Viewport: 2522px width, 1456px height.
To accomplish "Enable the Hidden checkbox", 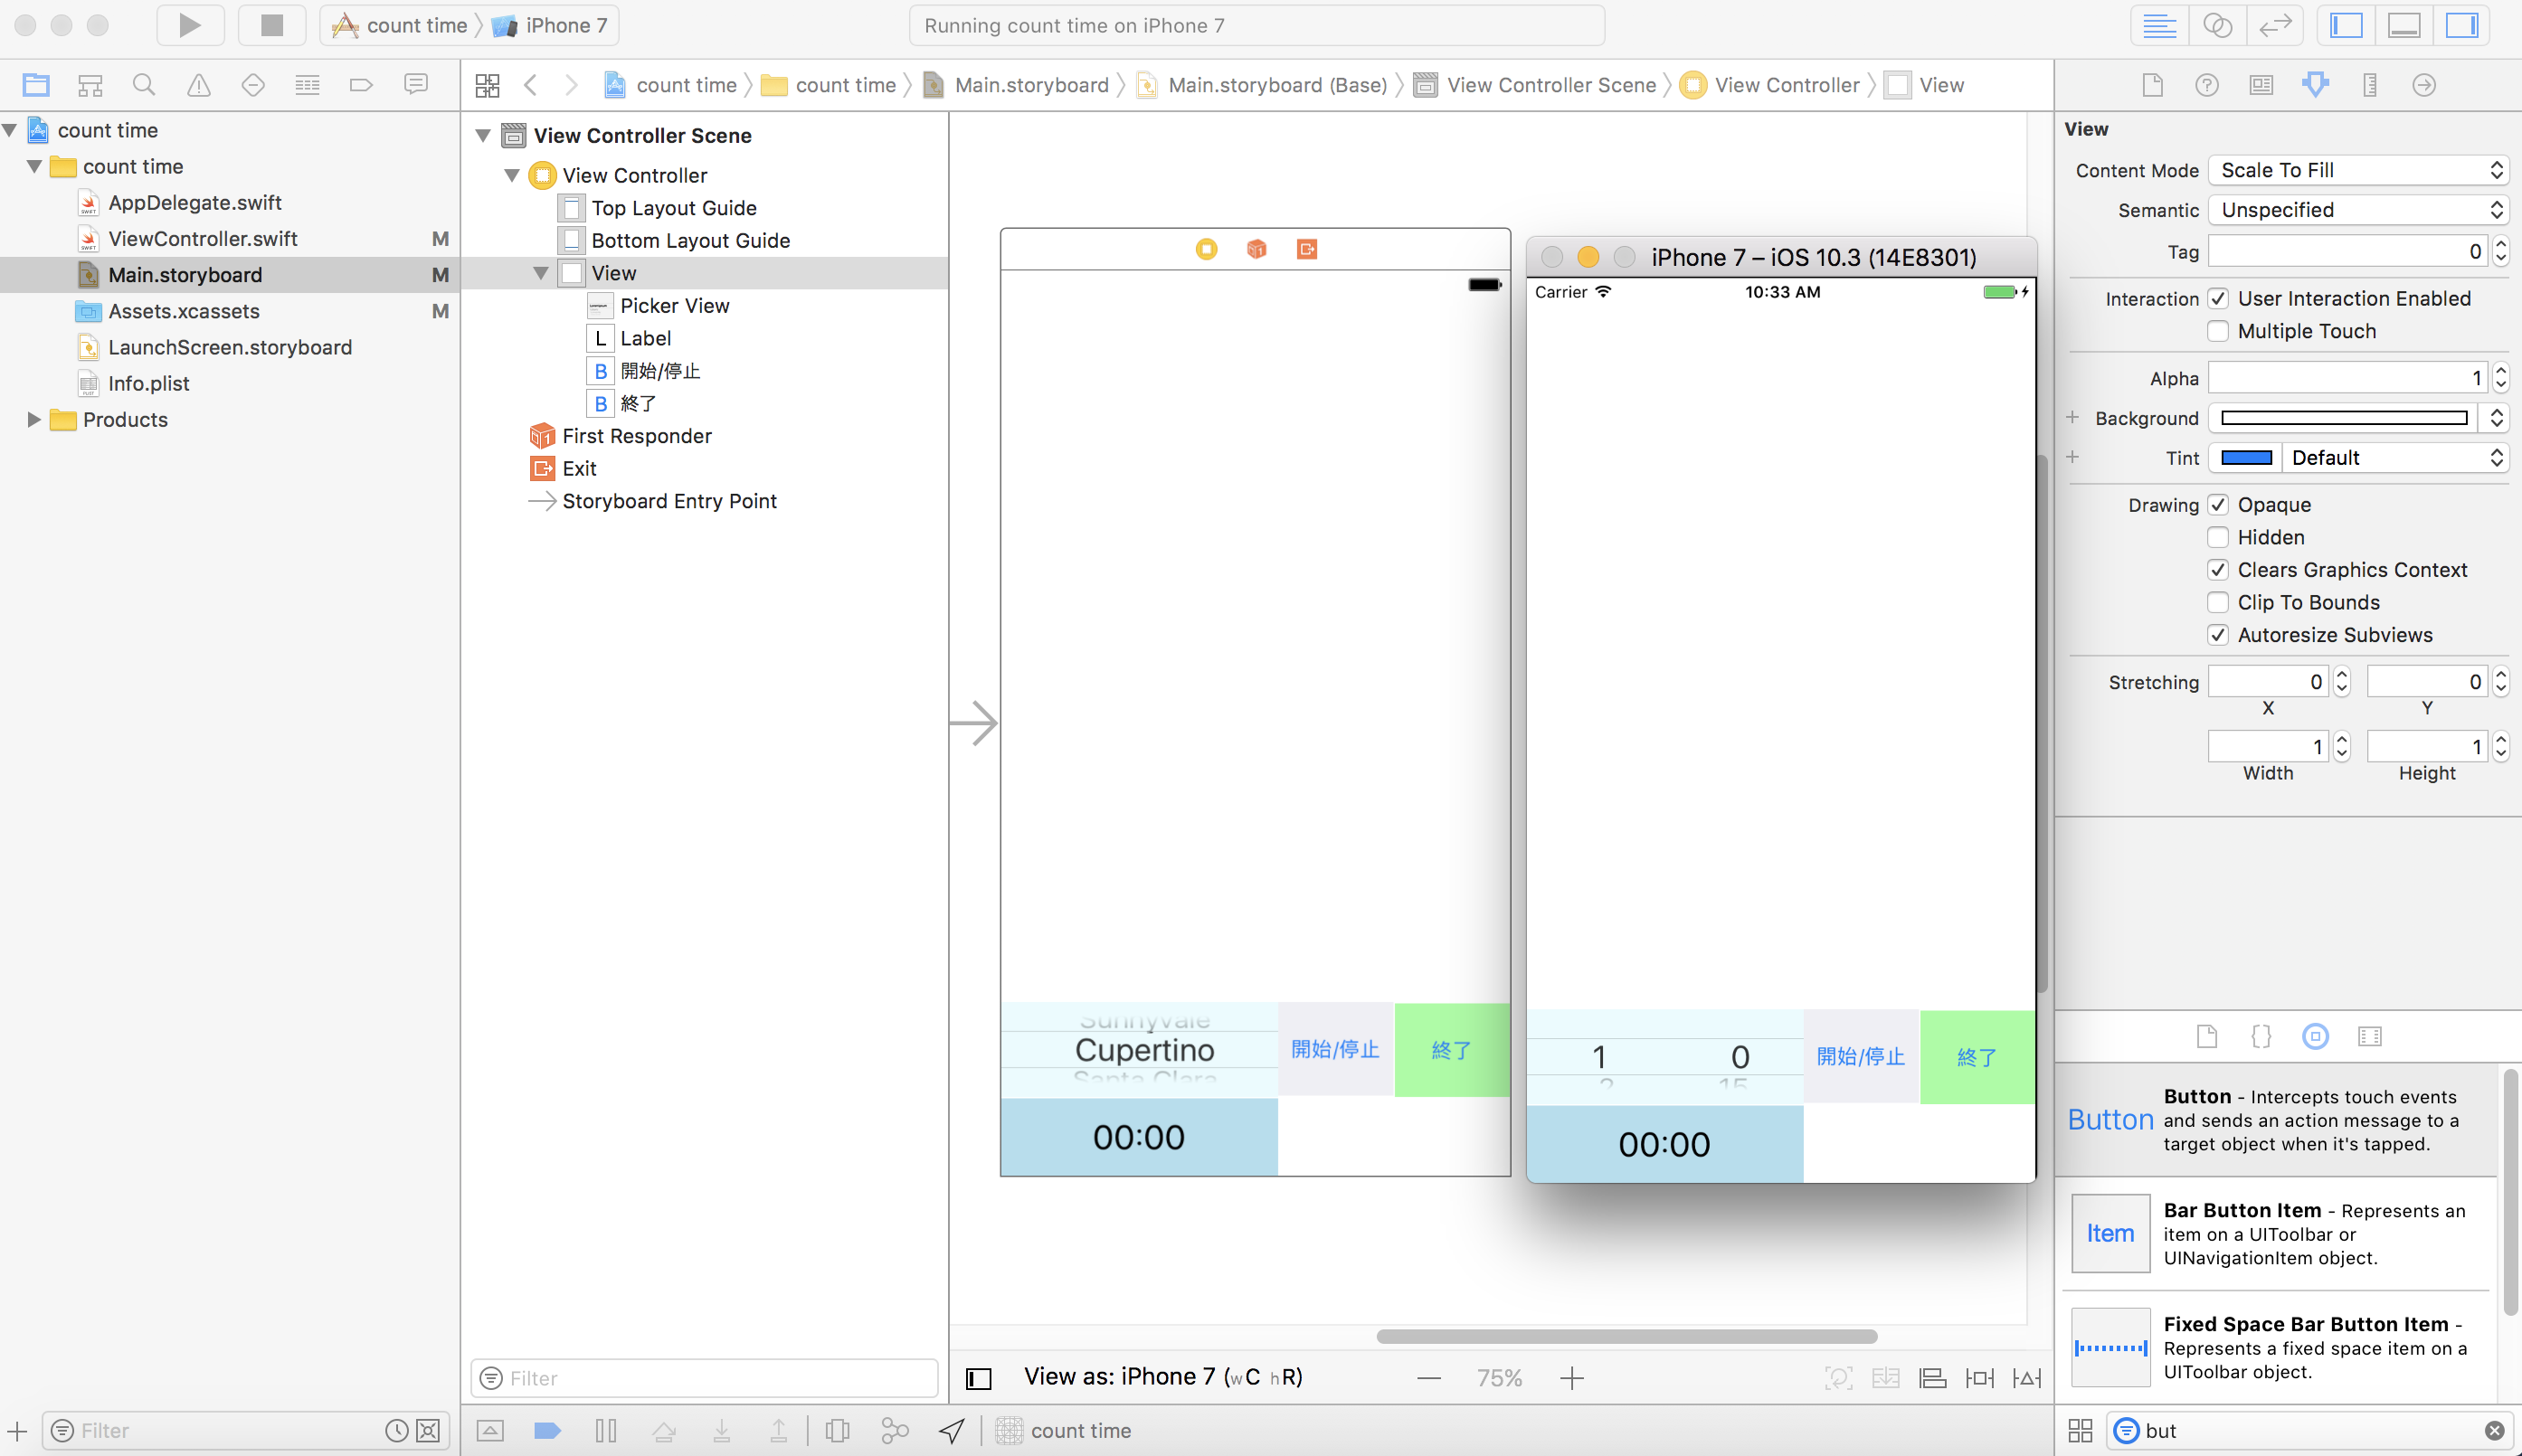I will coord(2218,537).
